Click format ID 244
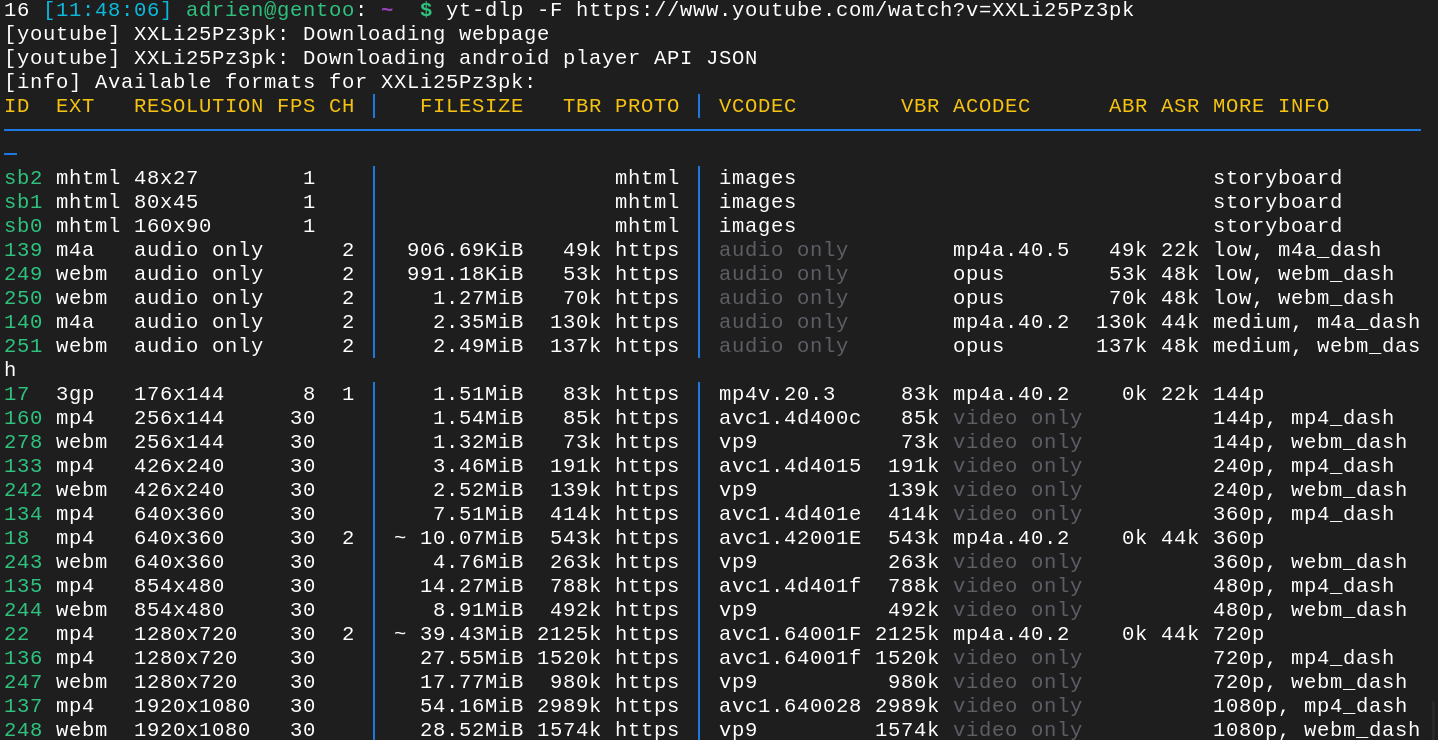This screenshot has width=1438, height=740. (x=23, y=610)
